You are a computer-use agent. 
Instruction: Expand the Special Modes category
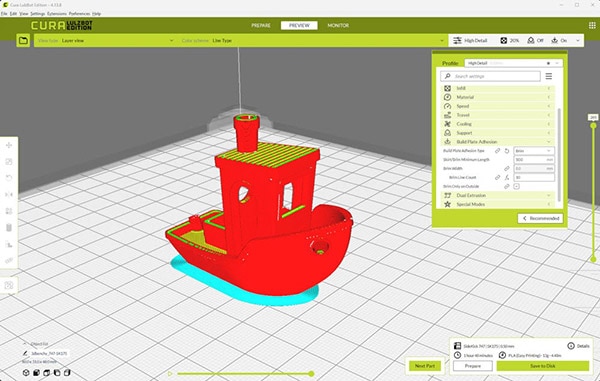pyautogui.click(x=497, y=204)
